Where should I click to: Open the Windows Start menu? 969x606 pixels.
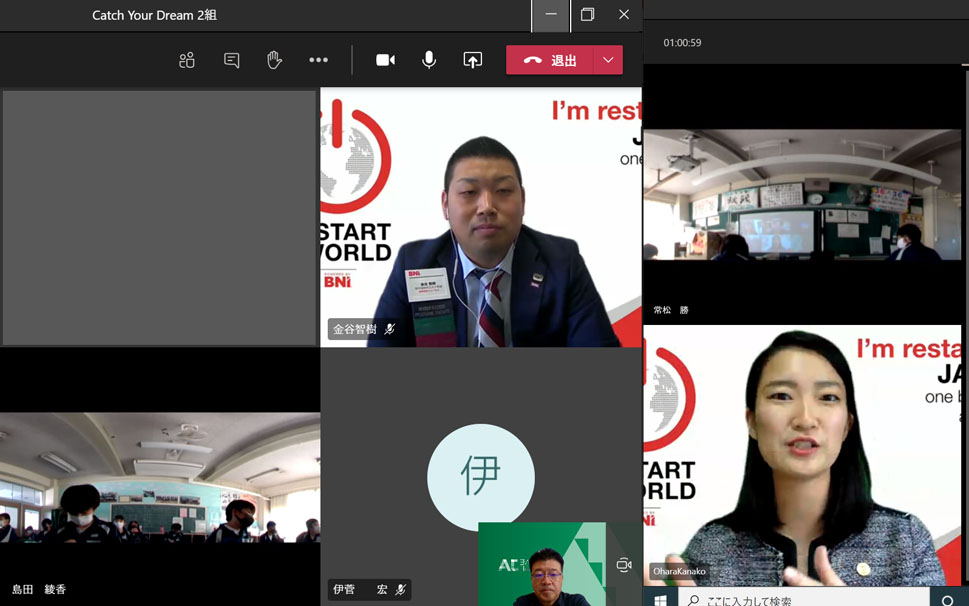[660, 599]
